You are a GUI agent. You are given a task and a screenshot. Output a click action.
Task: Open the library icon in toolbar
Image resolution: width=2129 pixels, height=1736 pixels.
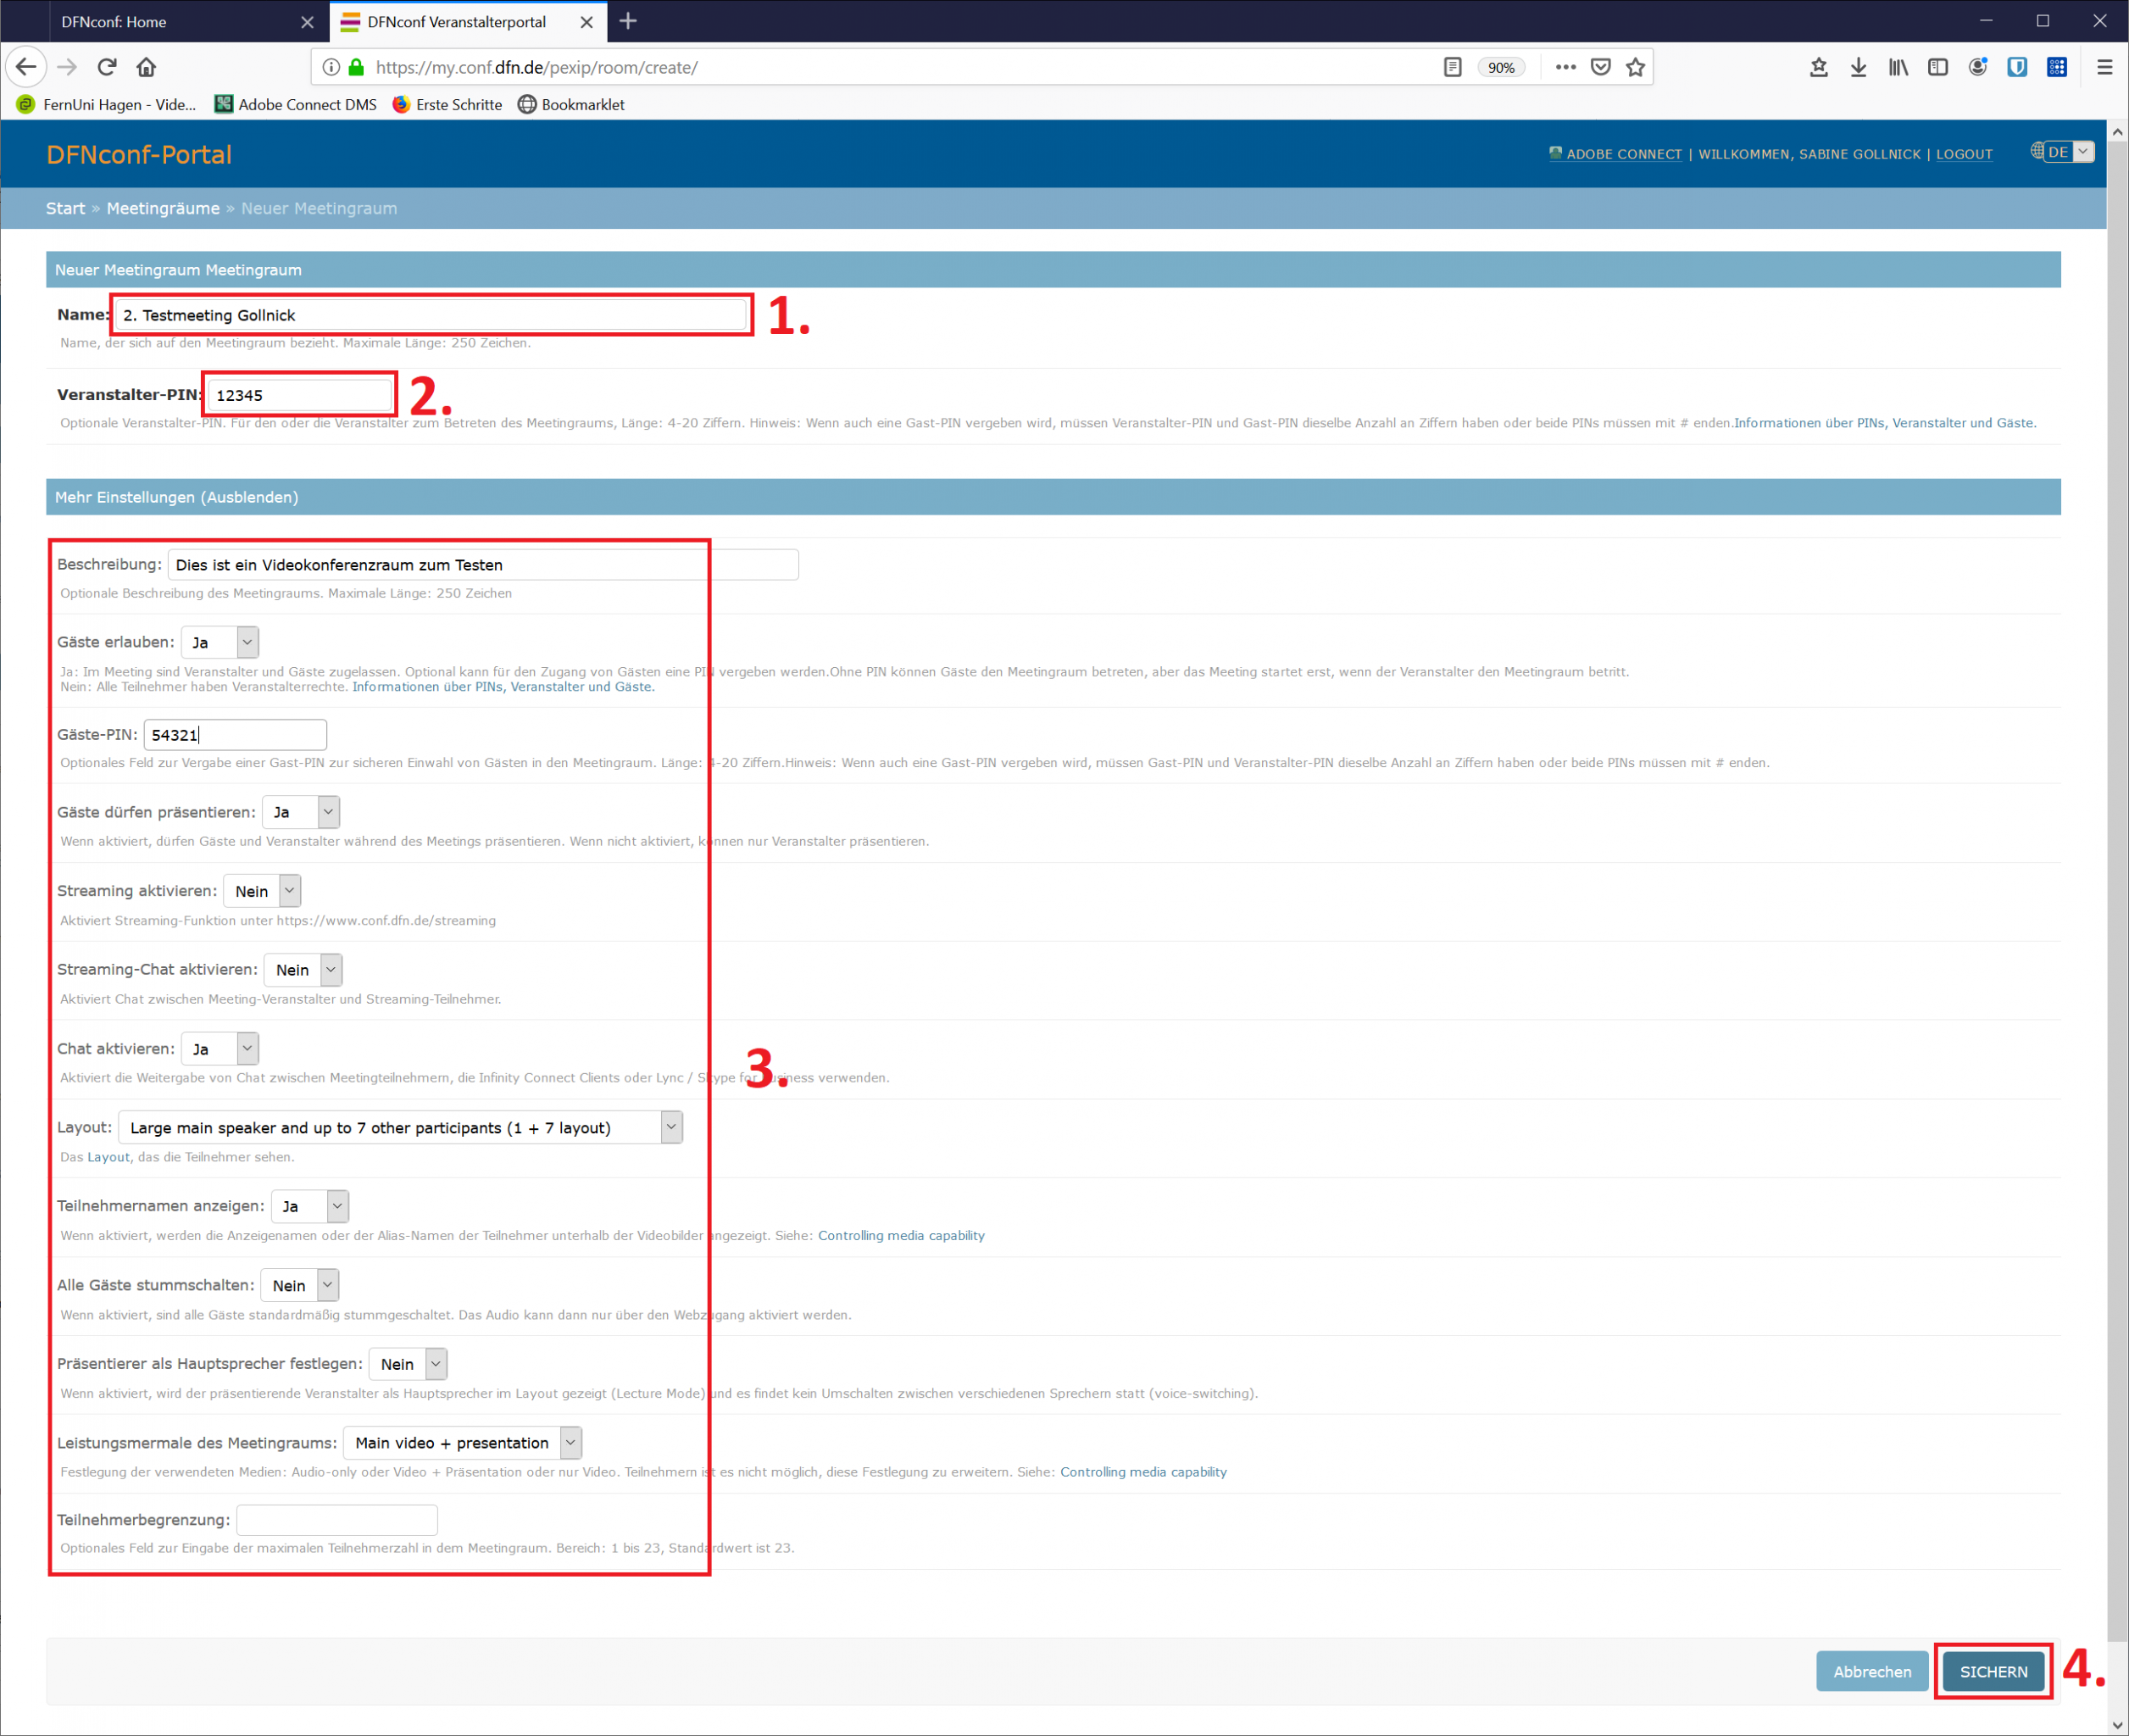click(1898, 67)
